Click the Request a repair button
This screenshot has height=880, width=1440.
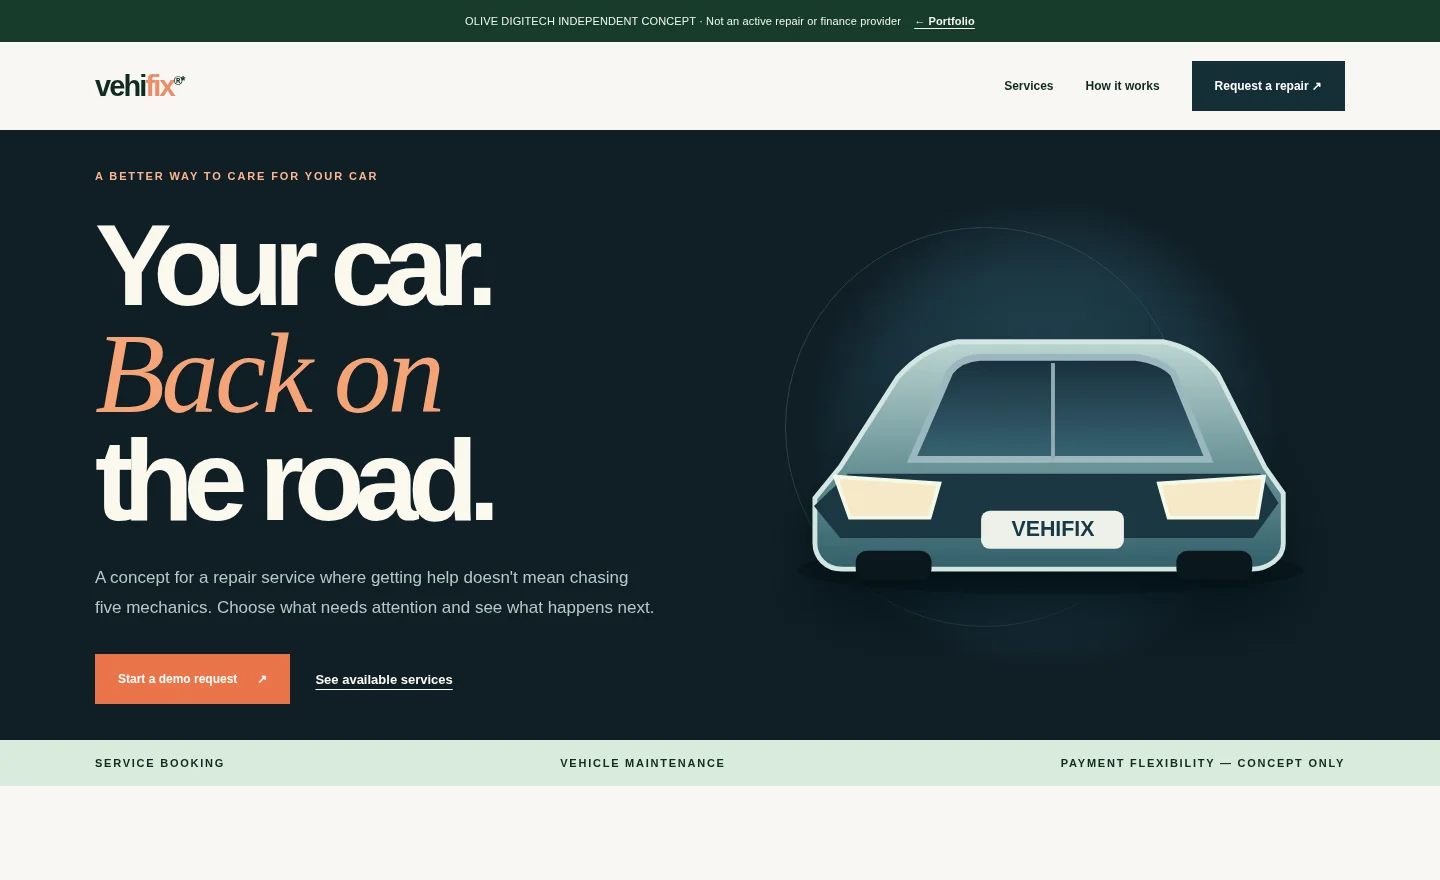1268,86
